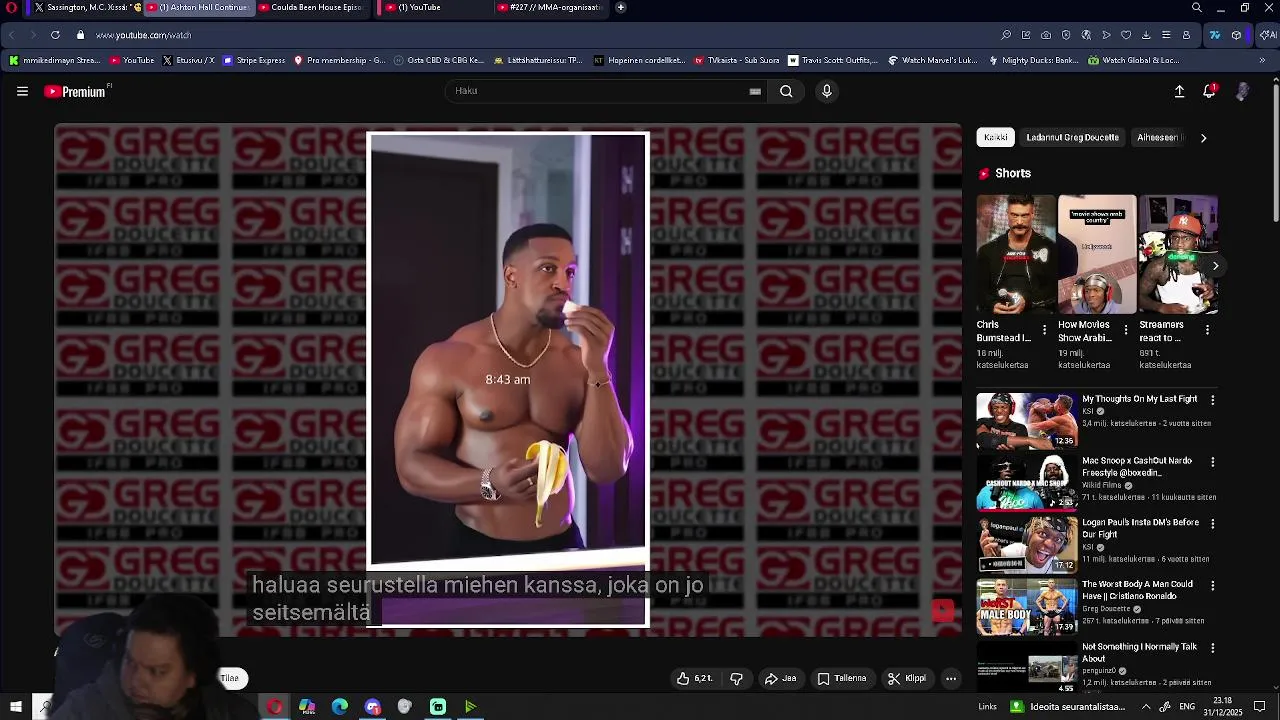Select the Kaikki filter chip
The width and height of the screenshot is (1280, 720).
[995, 137]
